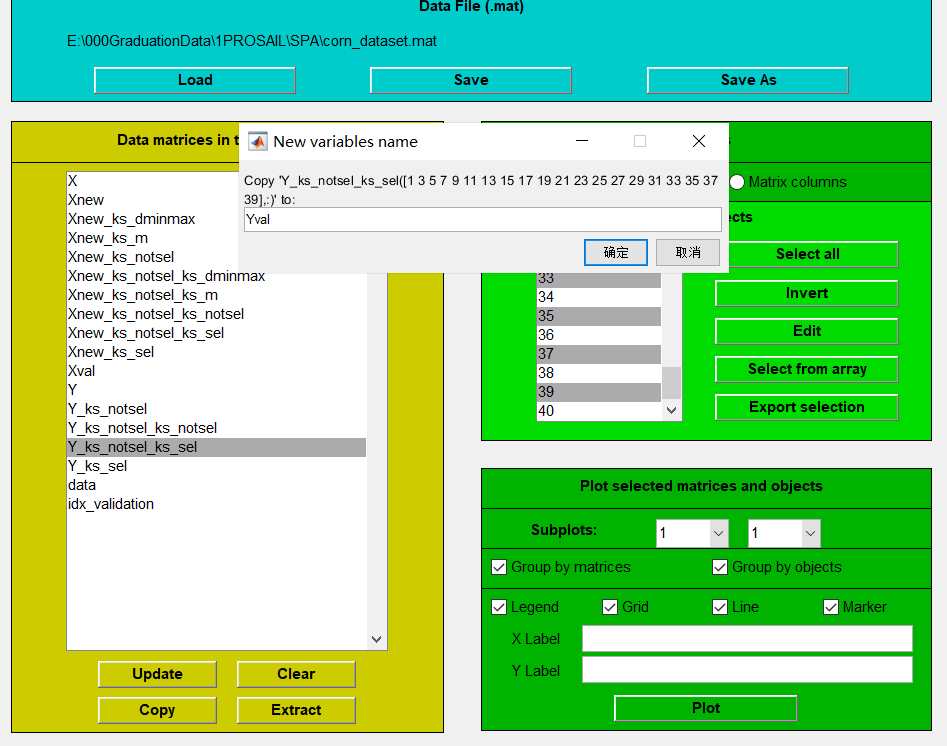
Task: Extract the selected matrix
Action: pyautogui.click(x=296, y=710)
